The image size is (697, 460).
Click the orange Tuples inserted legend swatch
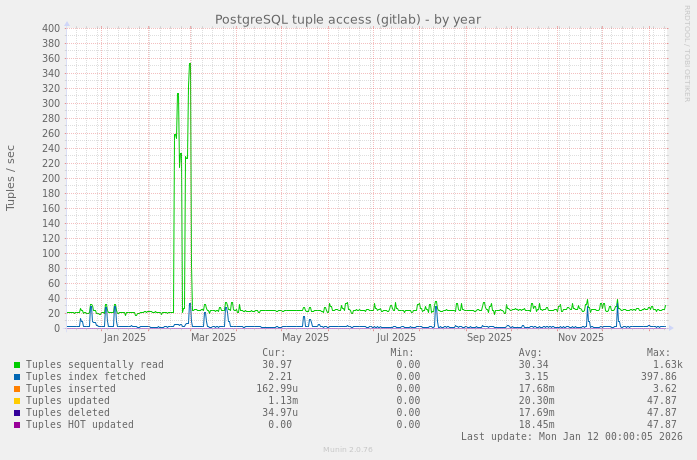pos(17,389)
